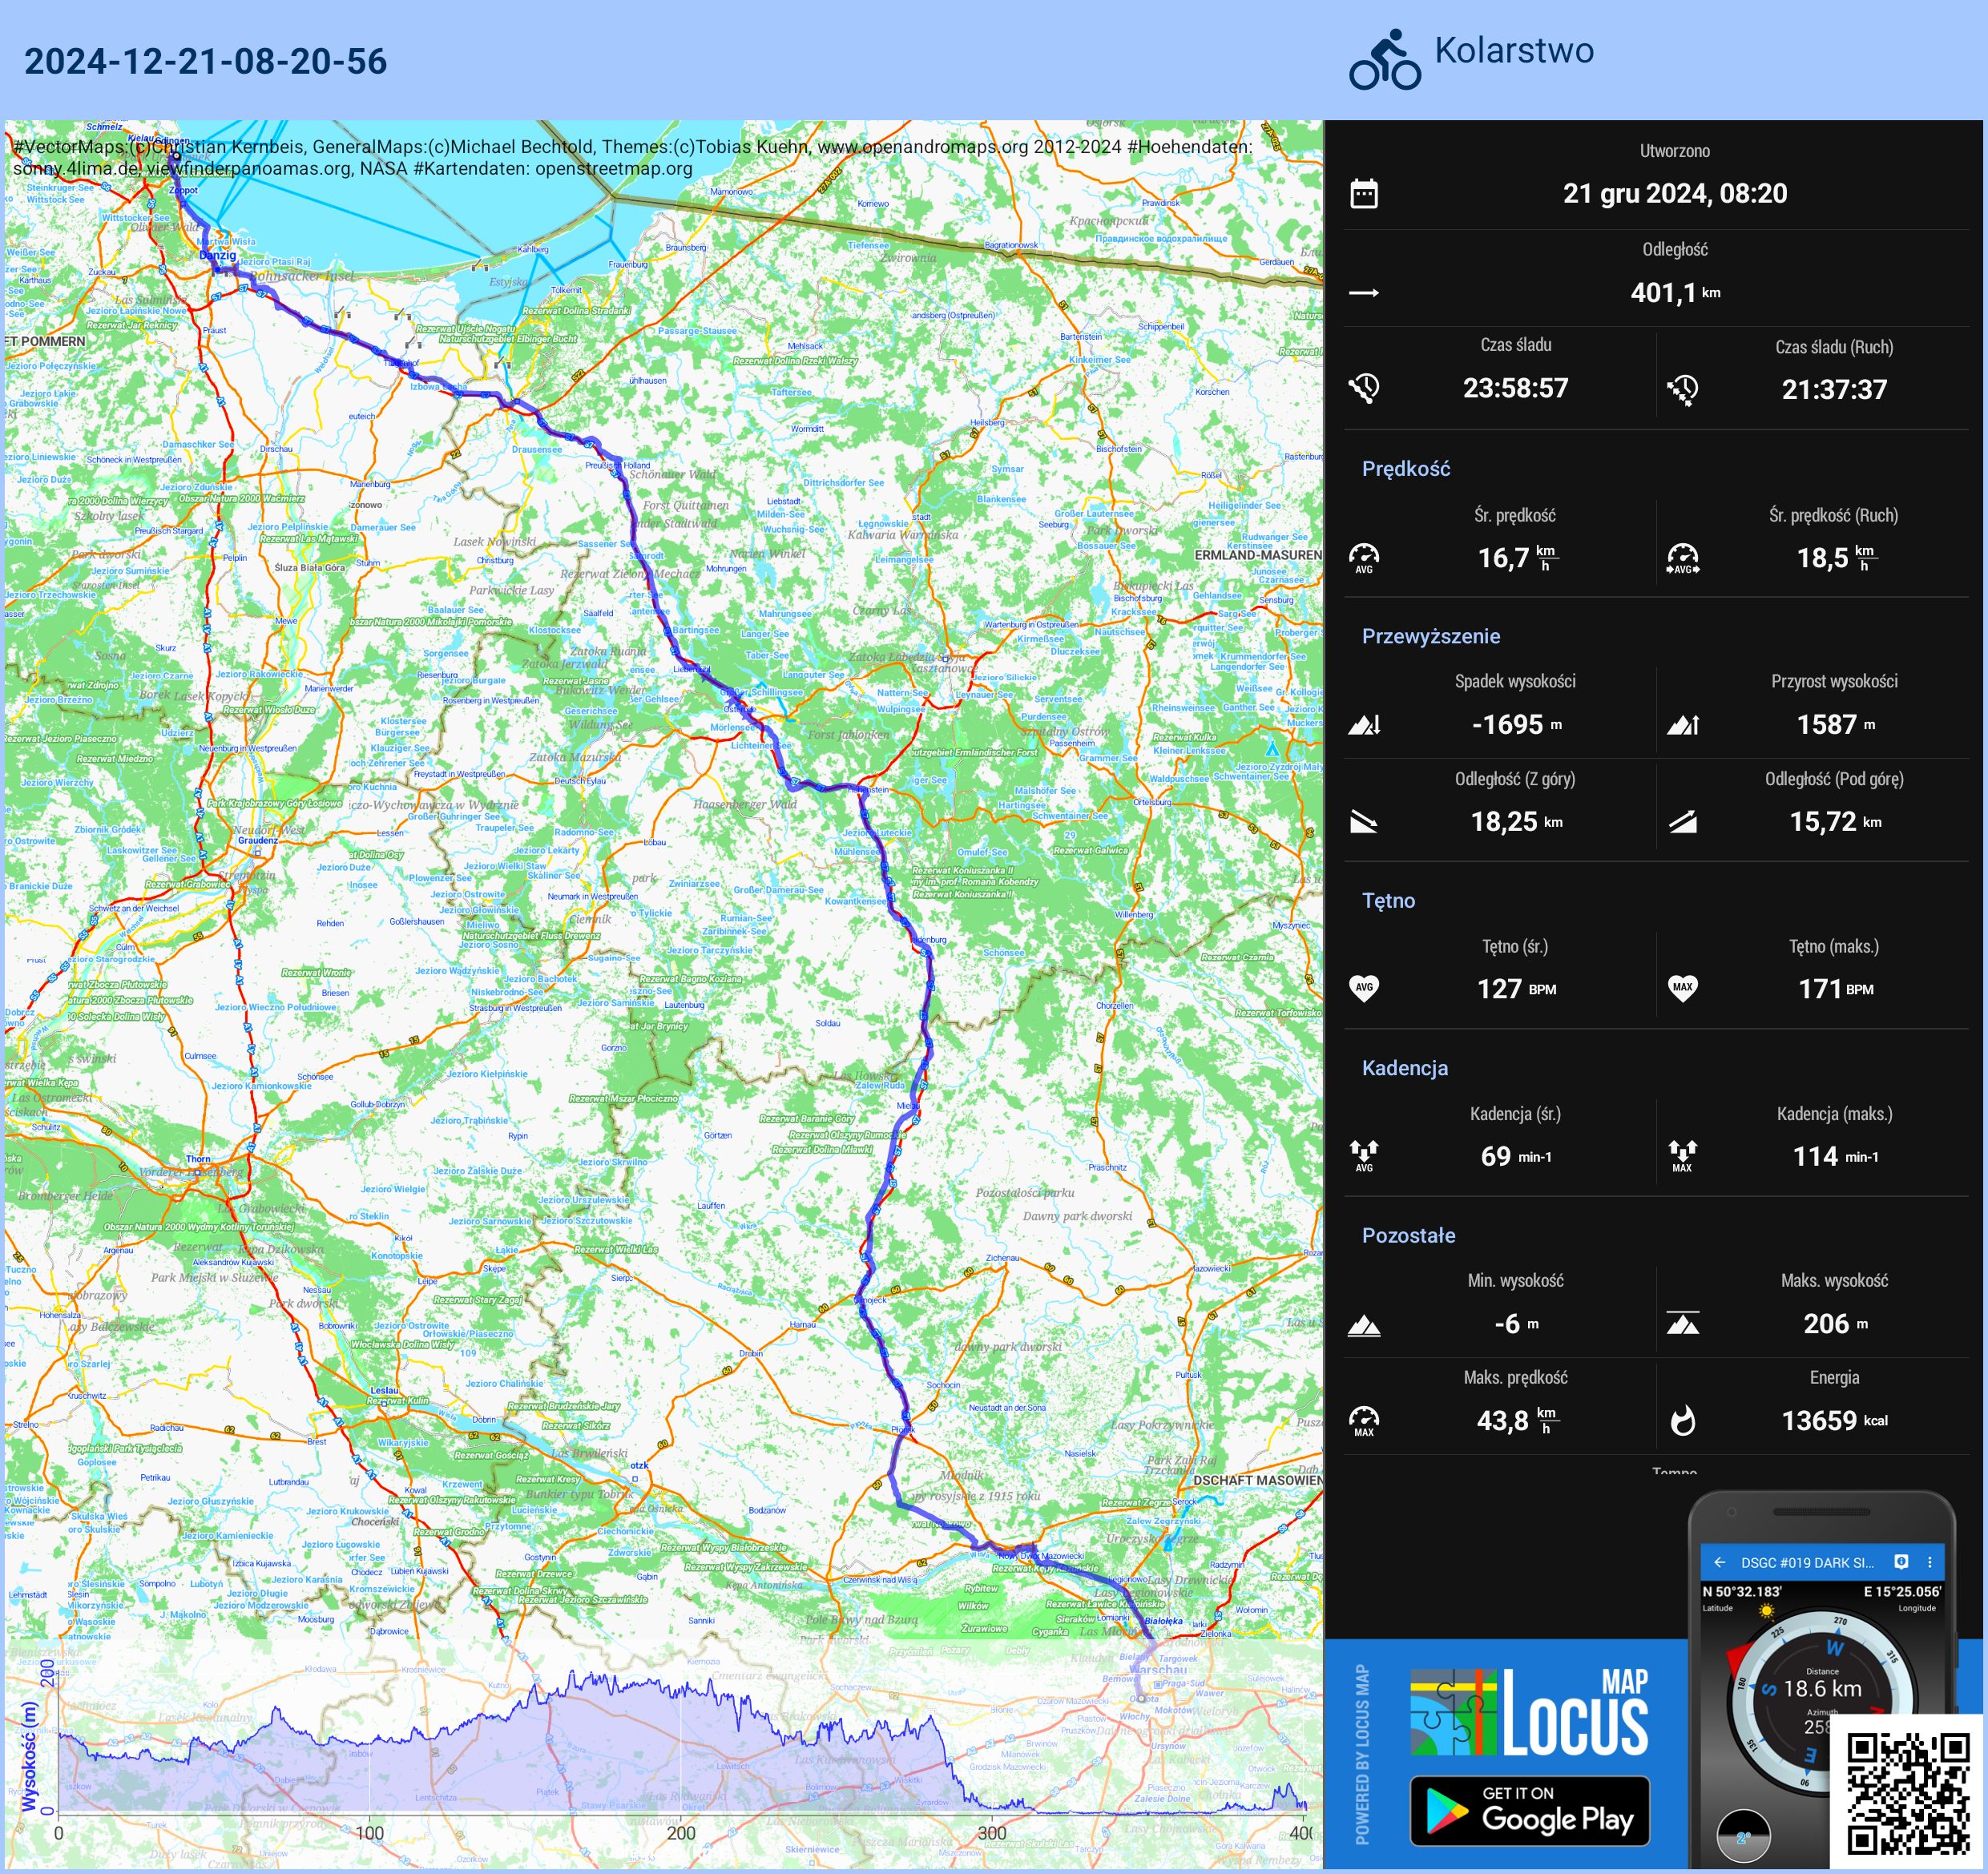Click the ERMLAND-MASUREN region label on map
Image resolution: width=1988 pixels, height=1874 pixels.
(1257, 555)
